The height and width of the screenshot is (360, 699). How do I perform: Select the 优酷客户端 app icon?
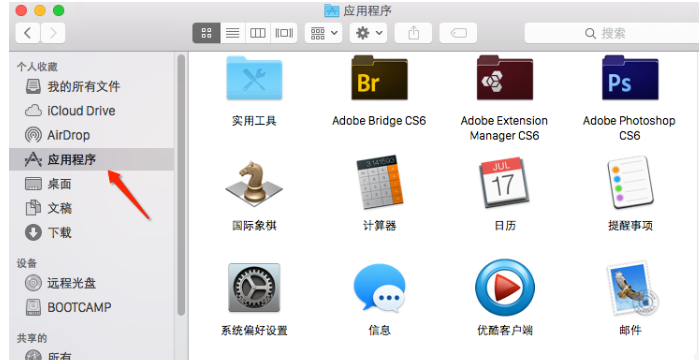(x=505, y=287)
